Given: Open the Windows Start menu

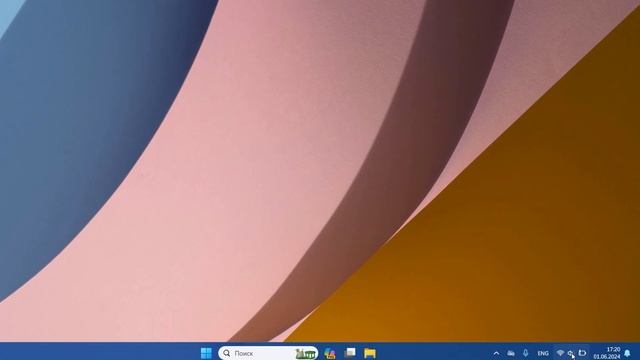Looking at the screenshot, I should coord(207,353).
